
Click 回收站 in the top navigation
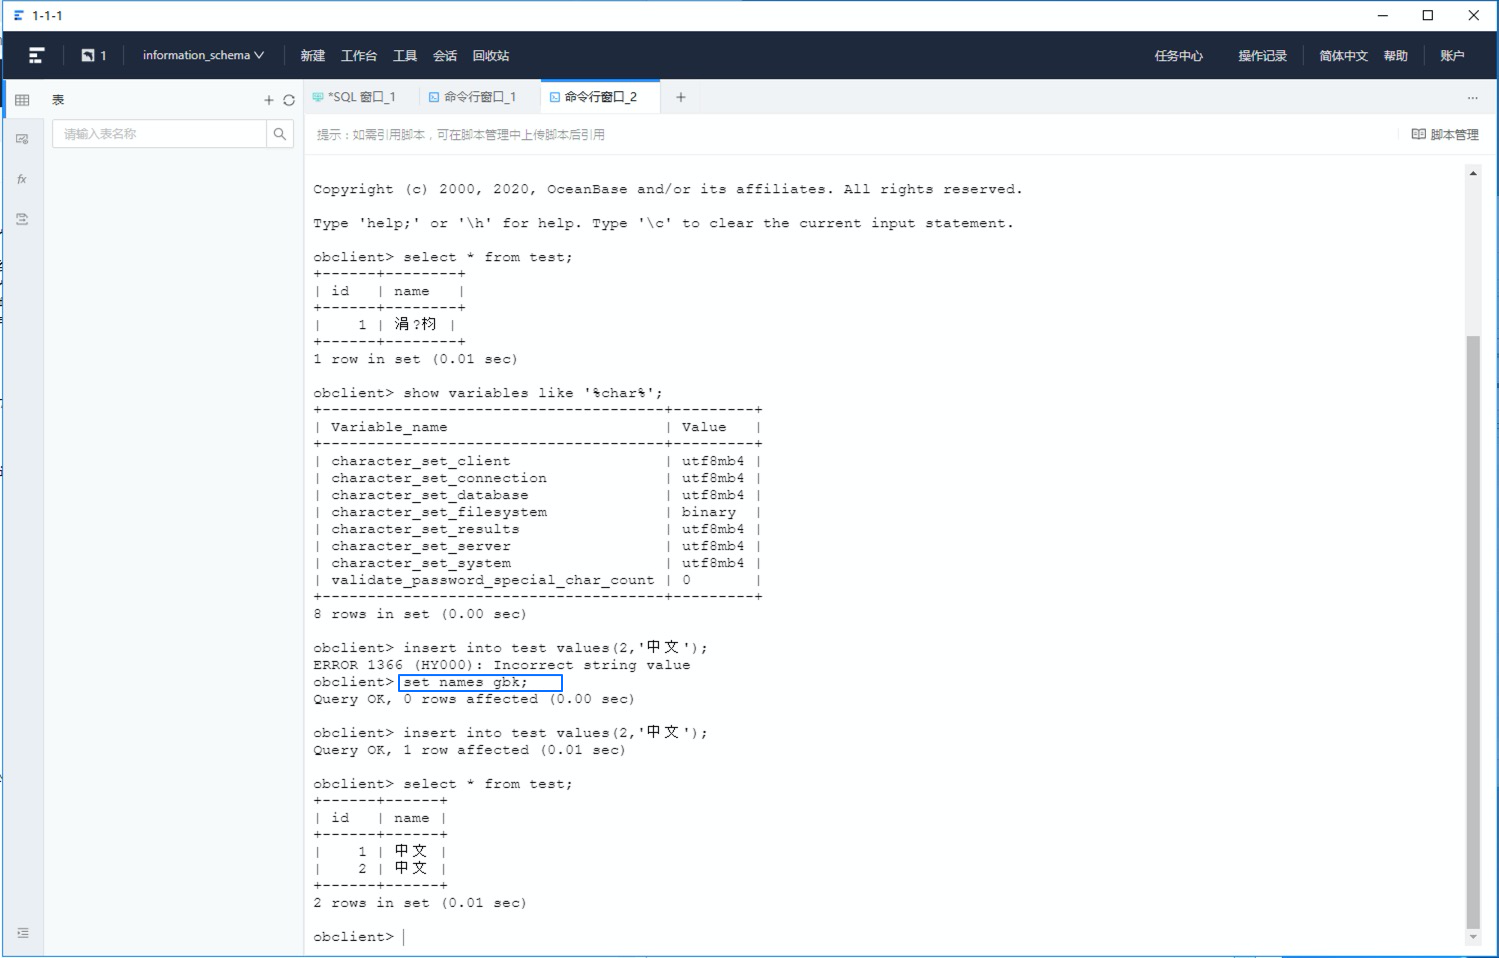[491, 55]
